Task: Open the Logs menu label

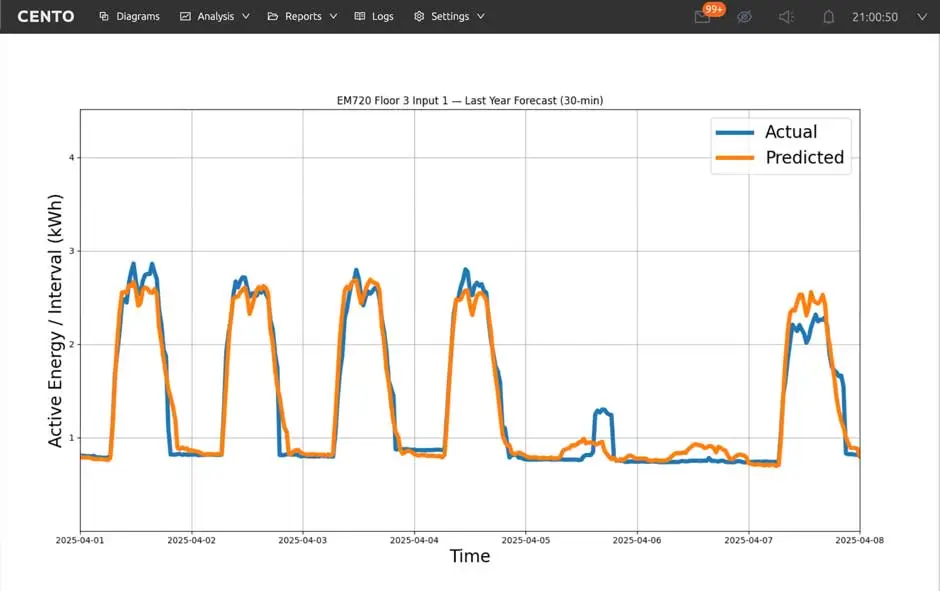Action: point(382,17)
